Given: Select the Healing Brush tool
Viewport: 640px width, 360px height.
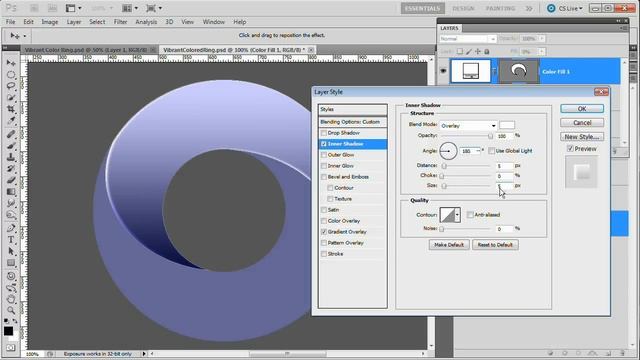Looking at the screenshot, I should [x=11, y=134].
